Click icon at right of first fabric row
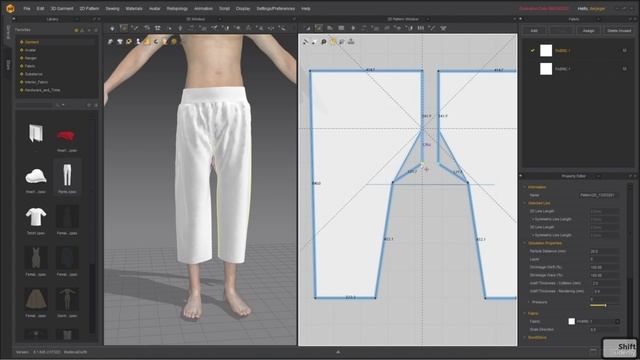 [624, 51]
